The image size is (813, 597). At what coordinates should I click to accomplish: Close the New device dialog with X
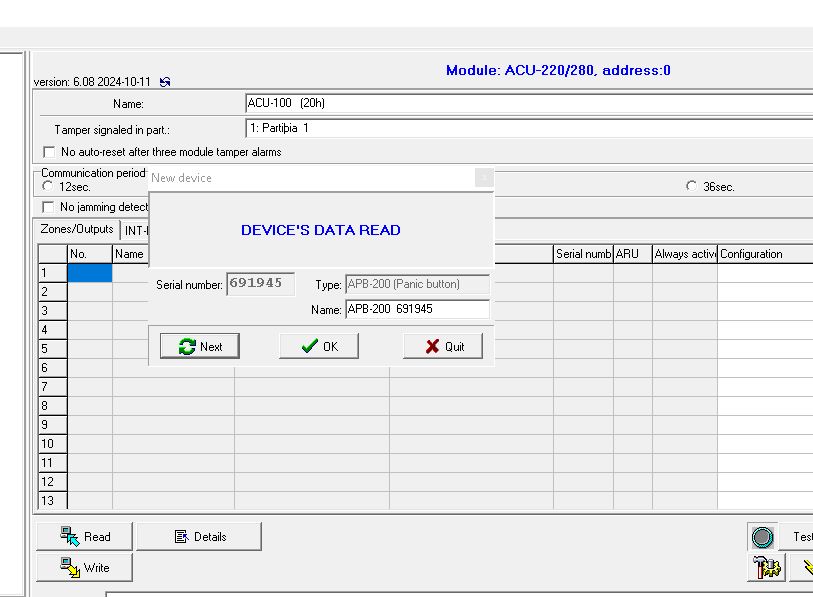coord(484,177)
